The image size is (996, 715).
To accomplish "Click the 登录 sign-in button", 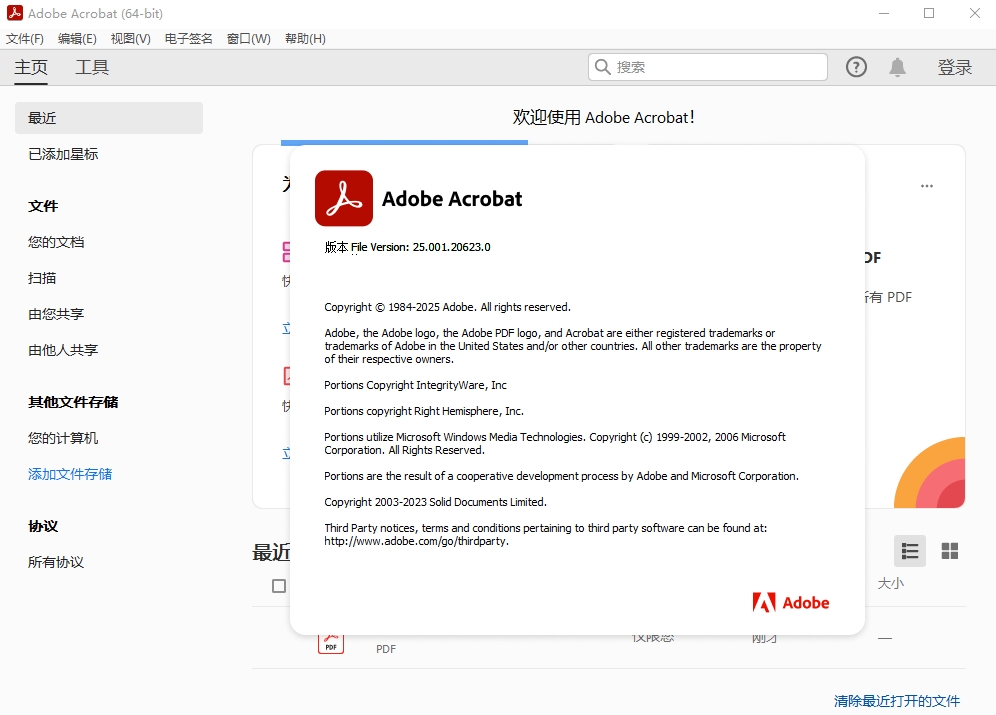I will click(x=955, y=67).
